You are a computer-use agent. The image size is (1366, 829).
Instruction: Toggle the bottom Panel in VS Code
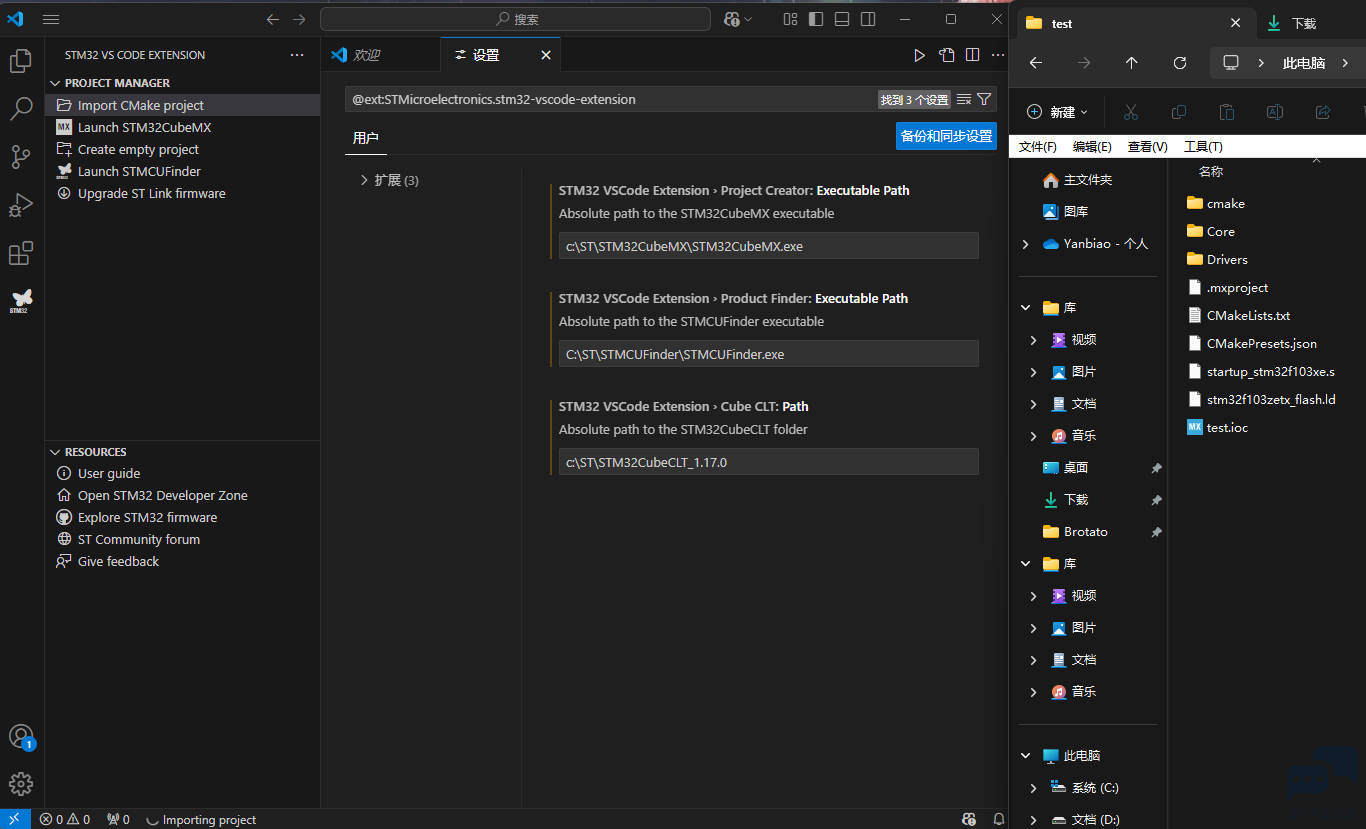842,19
